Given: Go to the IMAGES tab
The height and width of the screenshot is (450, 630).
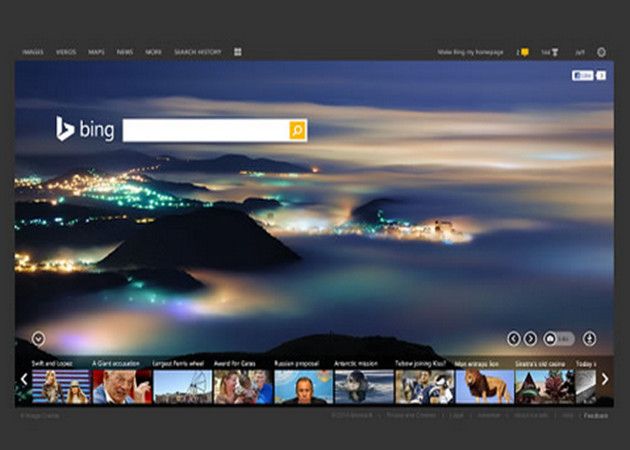Looking at the screenshot, I should pos(34,52).
